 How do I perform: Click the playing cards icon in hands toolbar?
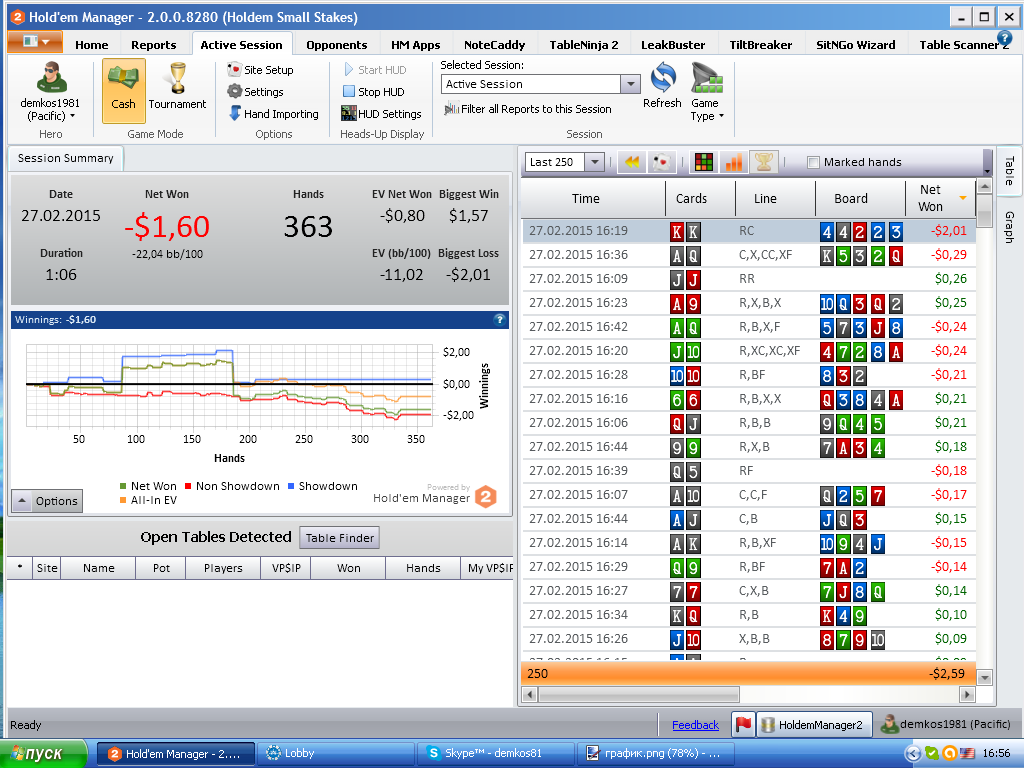tap(661, 162)
